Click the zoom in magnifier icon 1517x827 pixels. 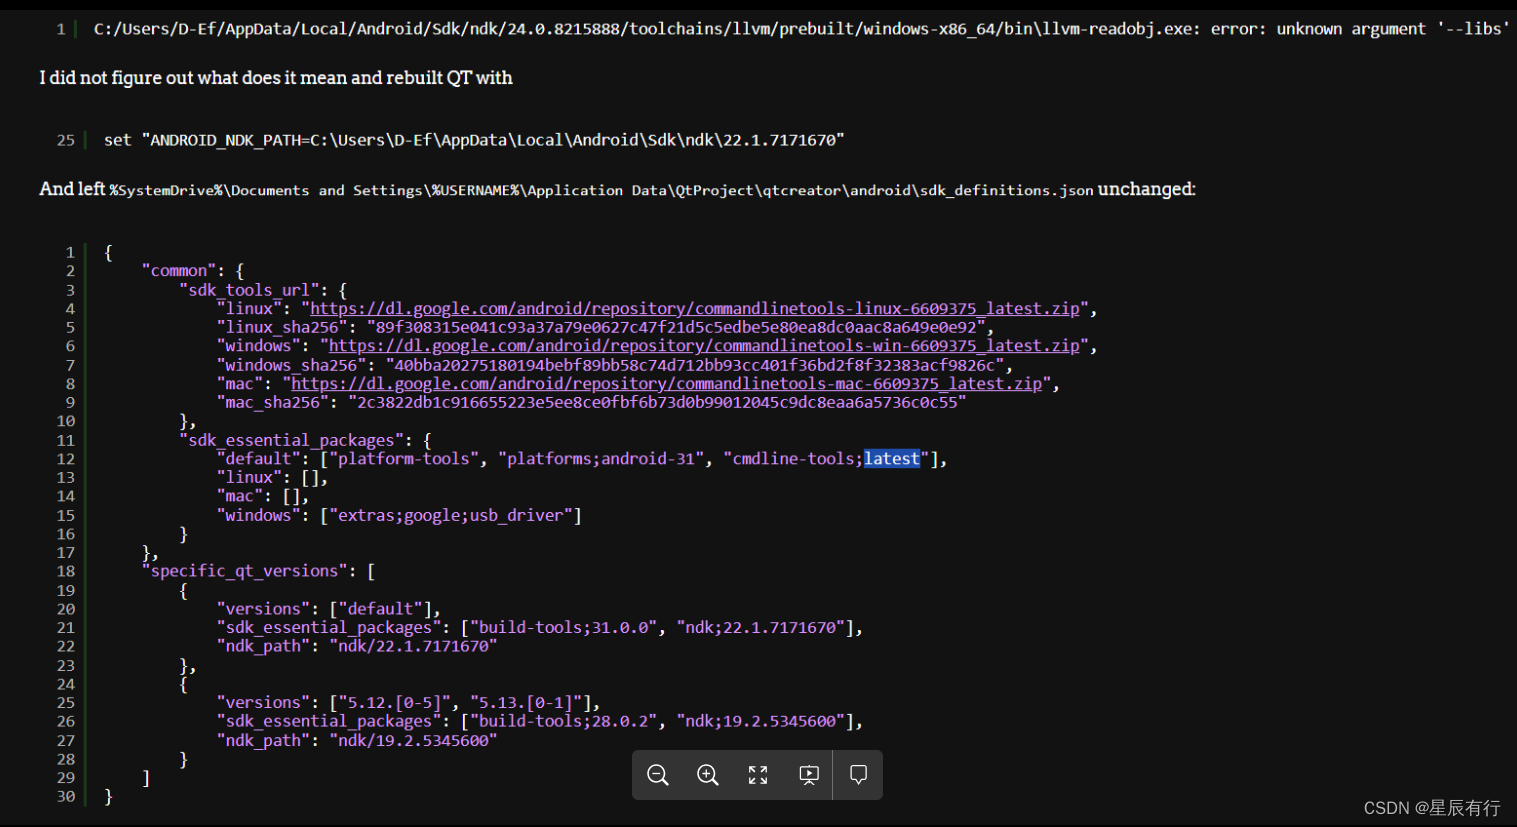click(708, 775)
